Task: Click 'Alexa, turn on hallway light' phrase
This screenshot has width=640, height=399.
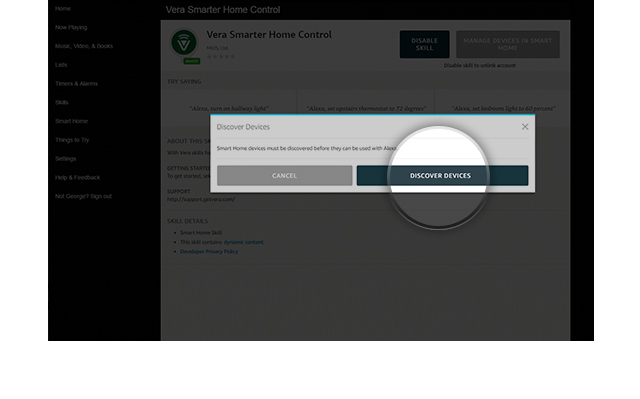Action: [229, 109]
